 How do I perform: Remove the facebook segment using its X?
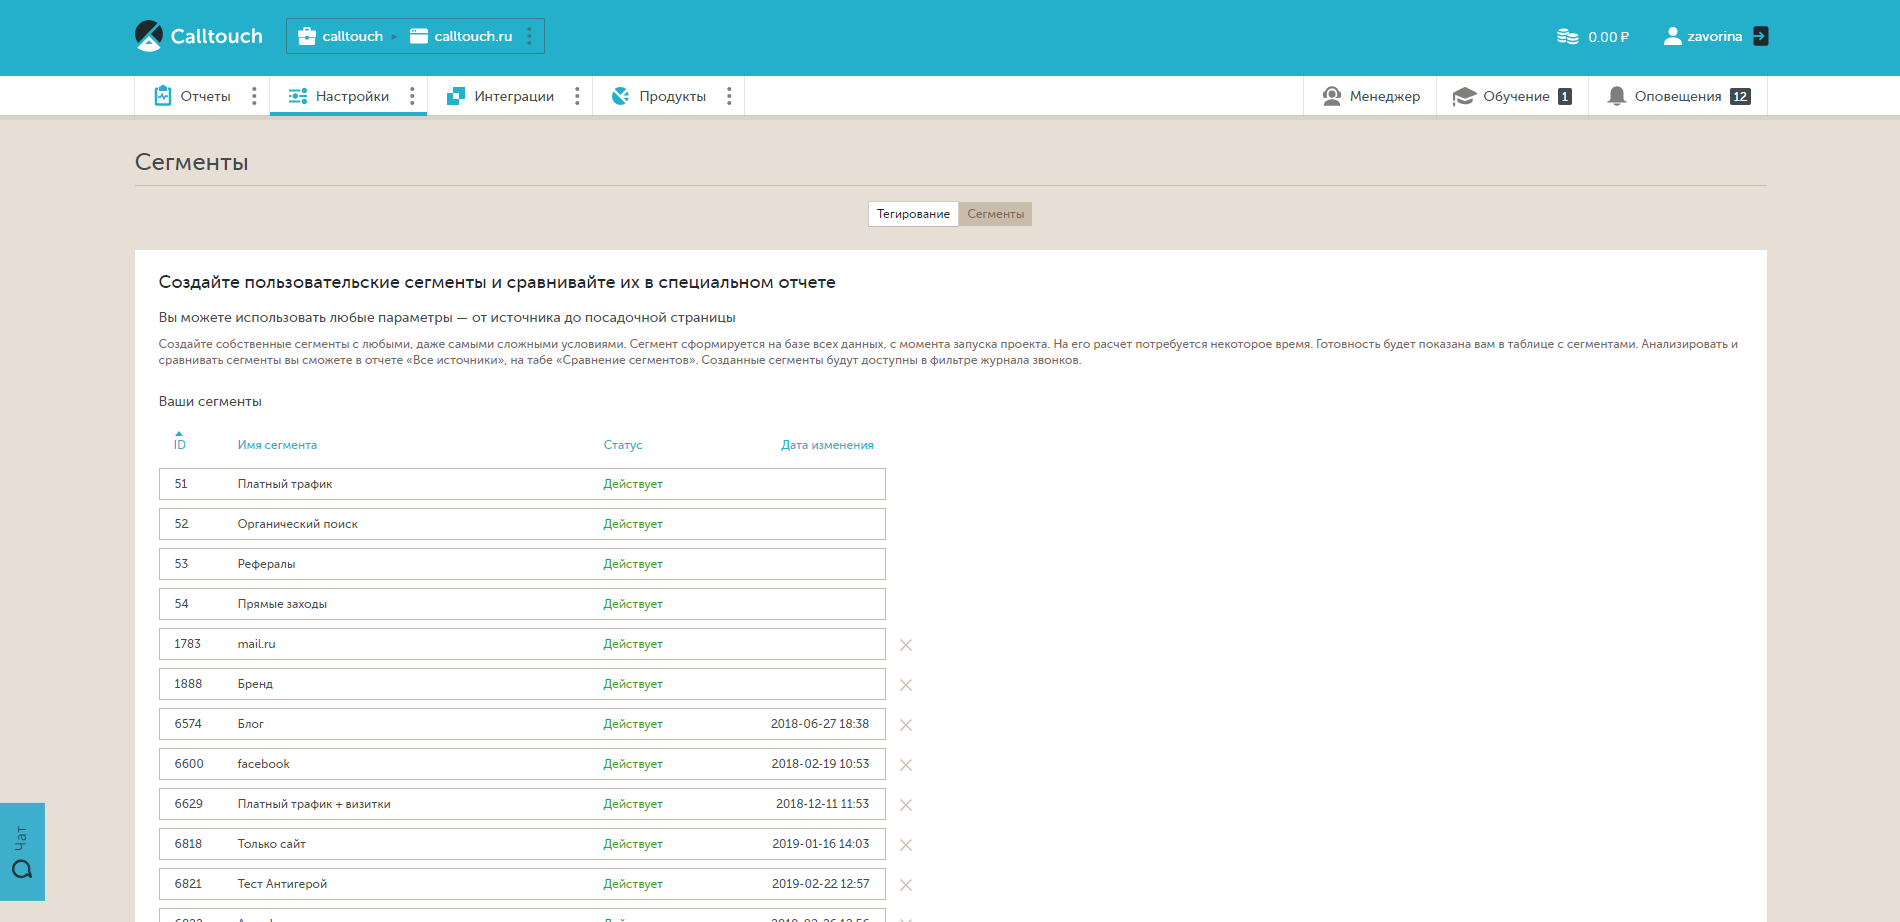click(906, 765)
